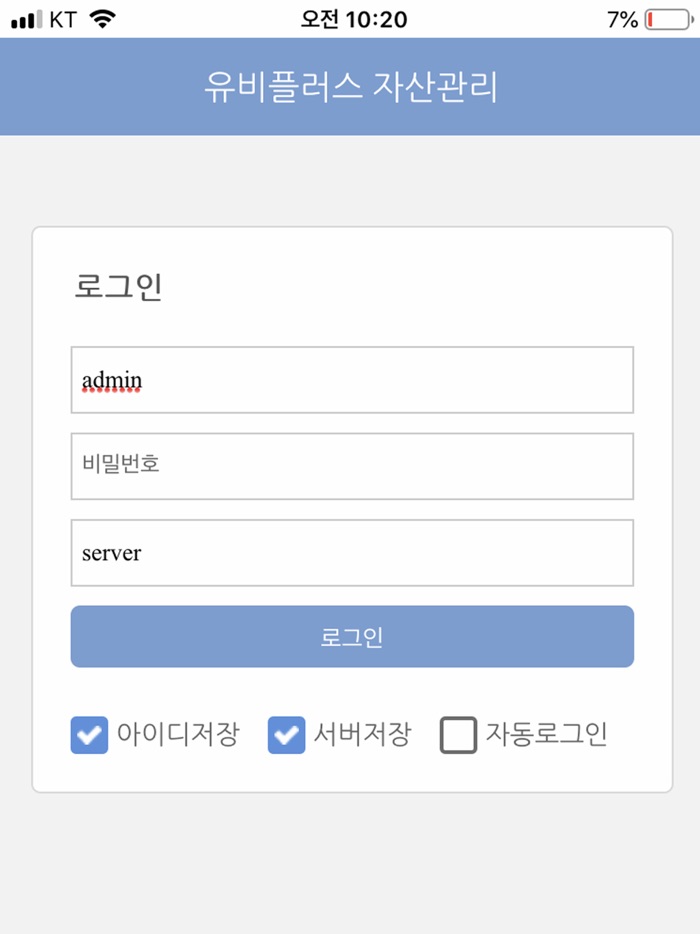
Task: Select the 비밀번호 password input field
Action: pyautogui.click(x=351, y=466)
